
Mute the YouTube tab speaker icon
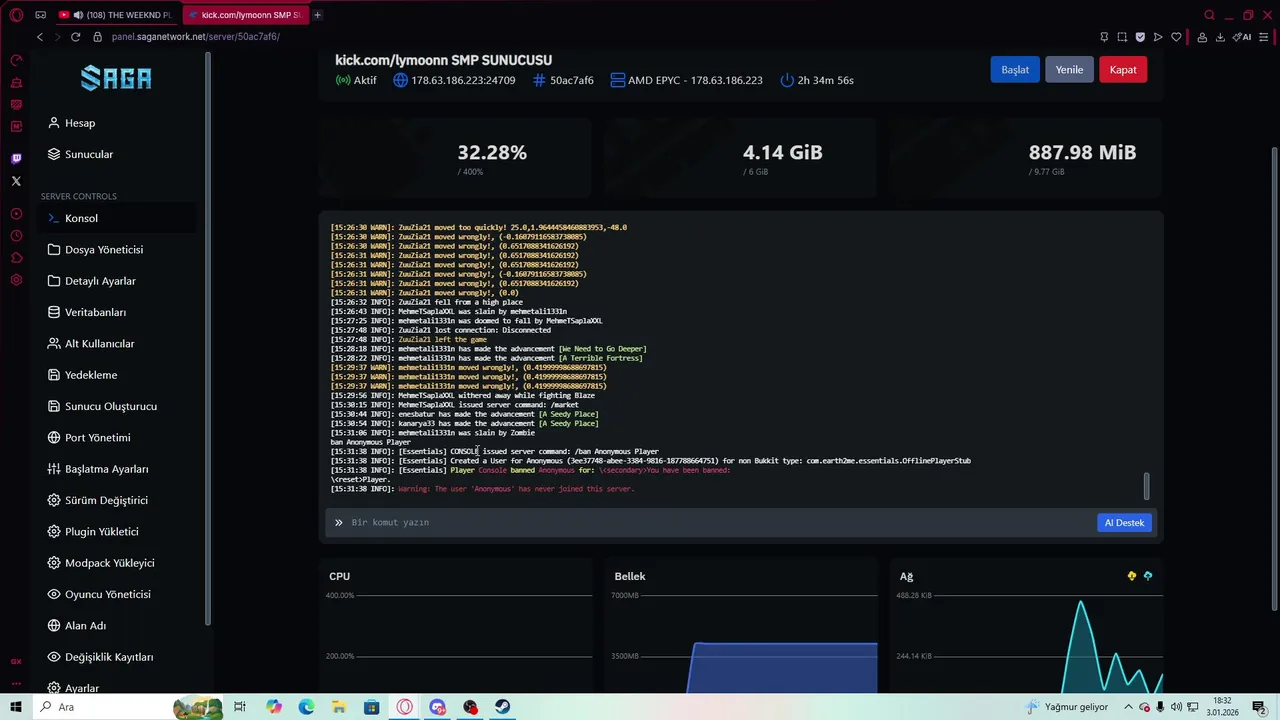point(78,15)
